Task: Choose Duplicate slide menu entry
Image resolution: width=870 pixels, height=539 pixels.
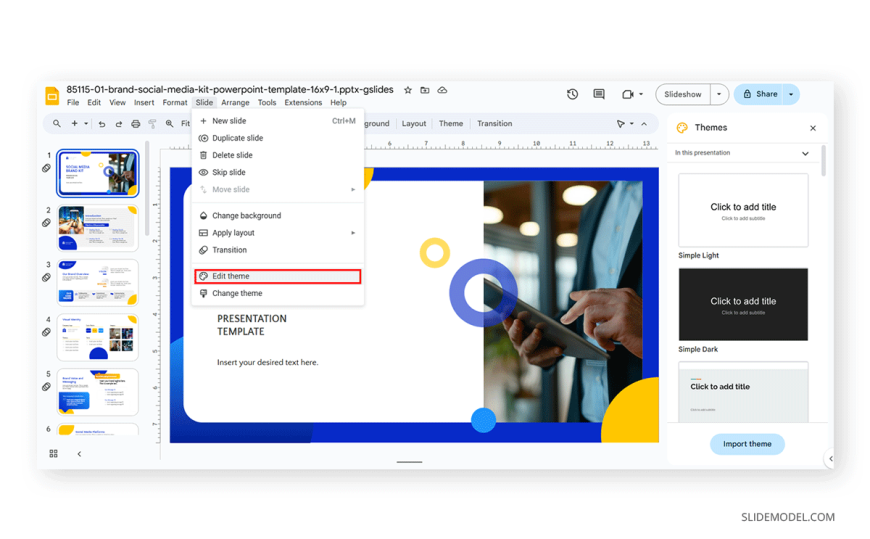Action: click(x=278, y=138)
